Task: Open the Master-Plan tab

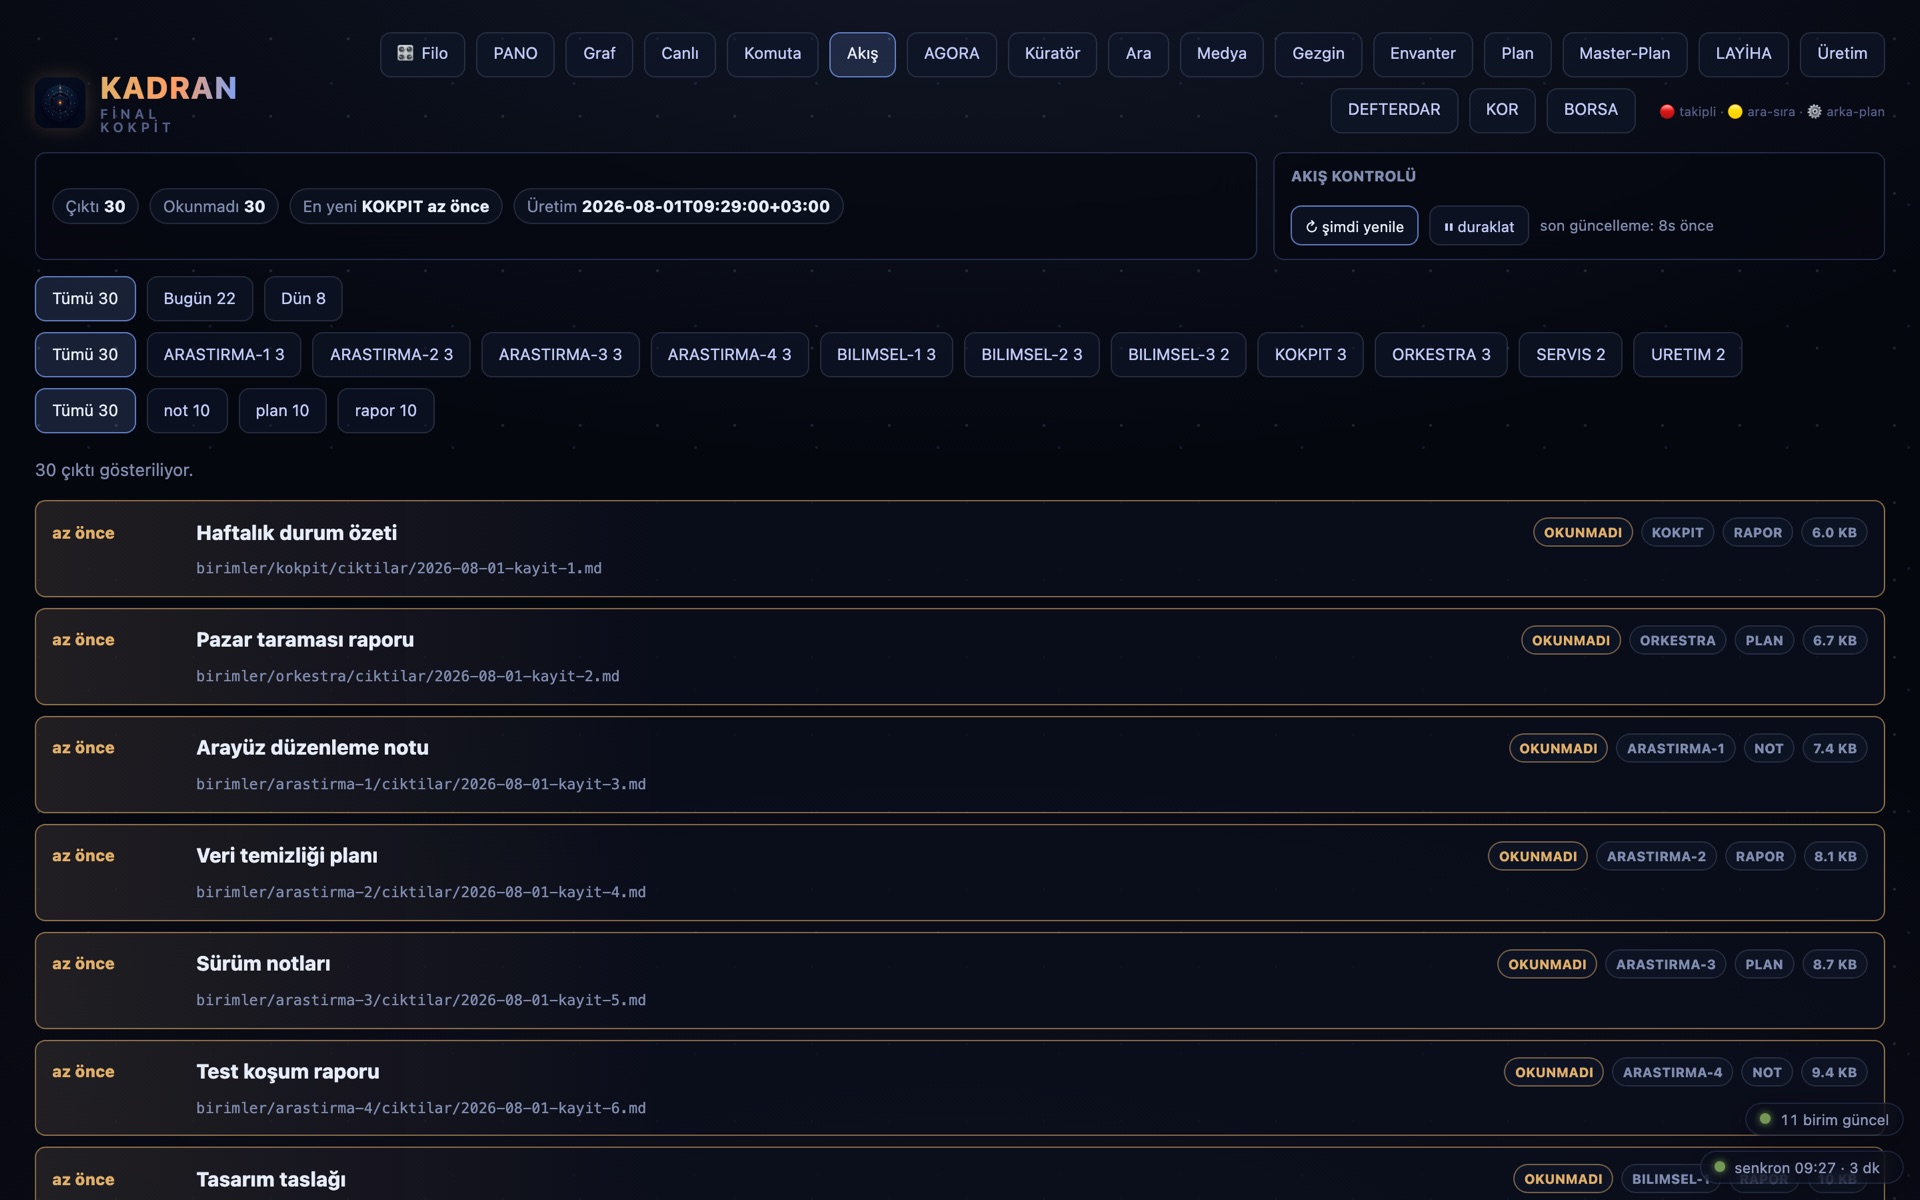Action: coord(1624,54)
